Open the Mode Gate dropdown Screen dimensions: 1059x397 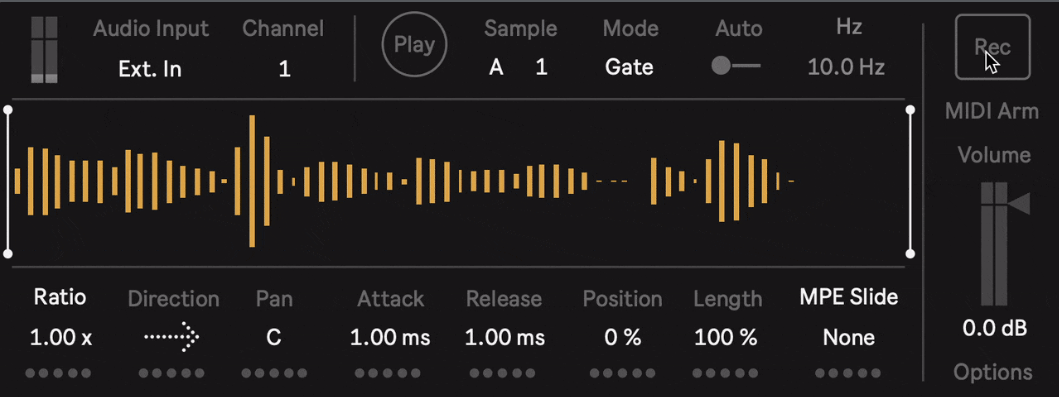pos(629,68)
